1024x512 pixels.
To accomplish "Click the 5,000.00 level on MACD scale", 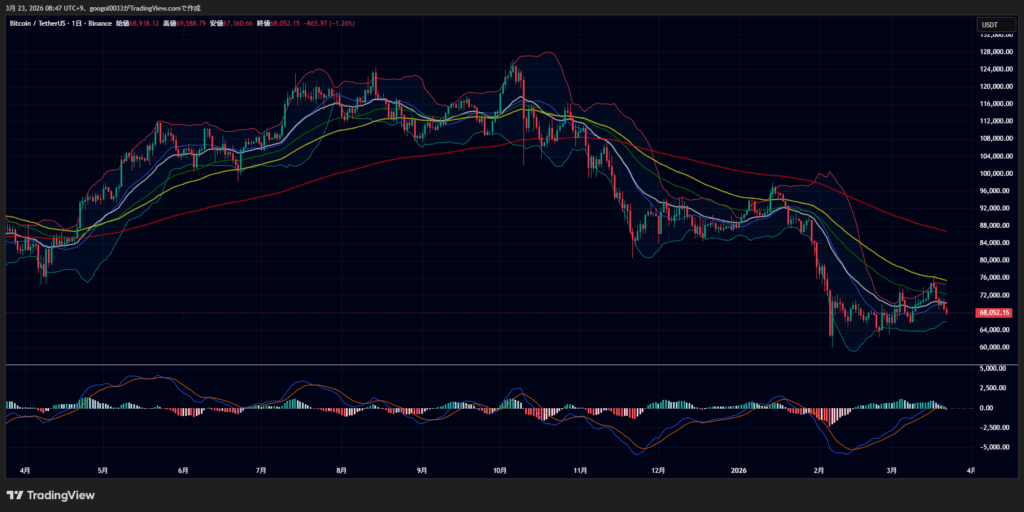I will point(997,368).
